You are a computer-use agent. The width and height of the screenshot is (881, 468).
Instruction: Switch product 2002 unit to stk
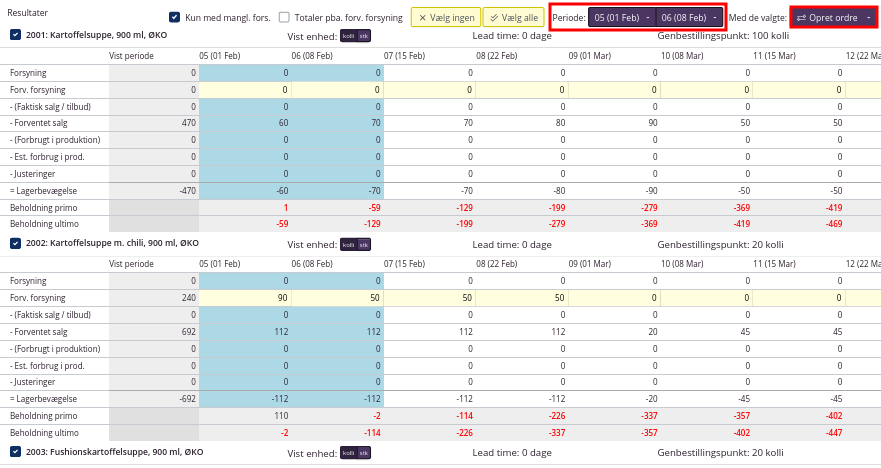click(x=364, y=244)
